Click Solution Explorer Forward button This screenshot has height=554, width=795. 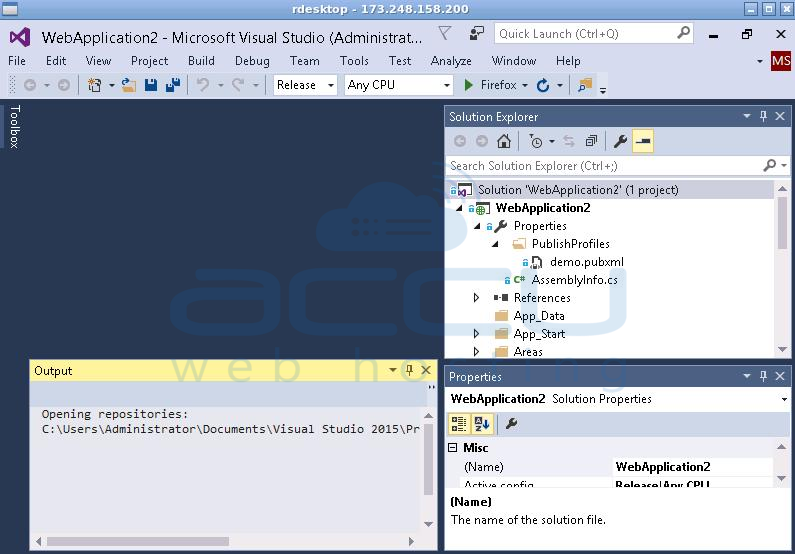[482, 141]
